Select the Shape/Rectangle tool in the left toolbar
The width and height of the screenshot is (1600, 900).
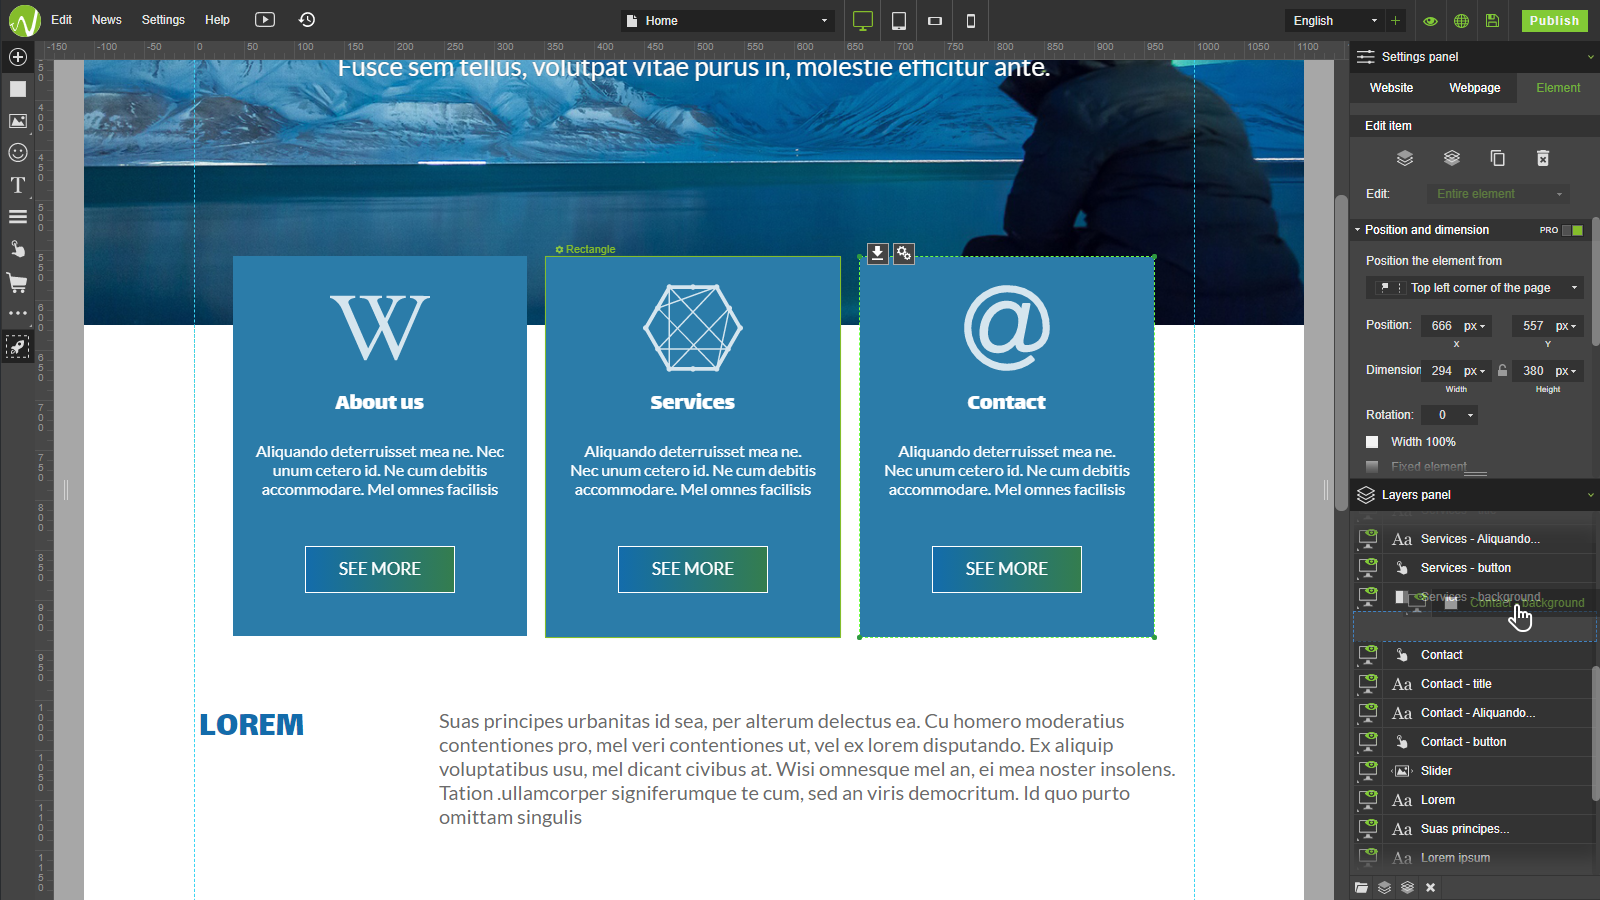[x=16, y=89]
